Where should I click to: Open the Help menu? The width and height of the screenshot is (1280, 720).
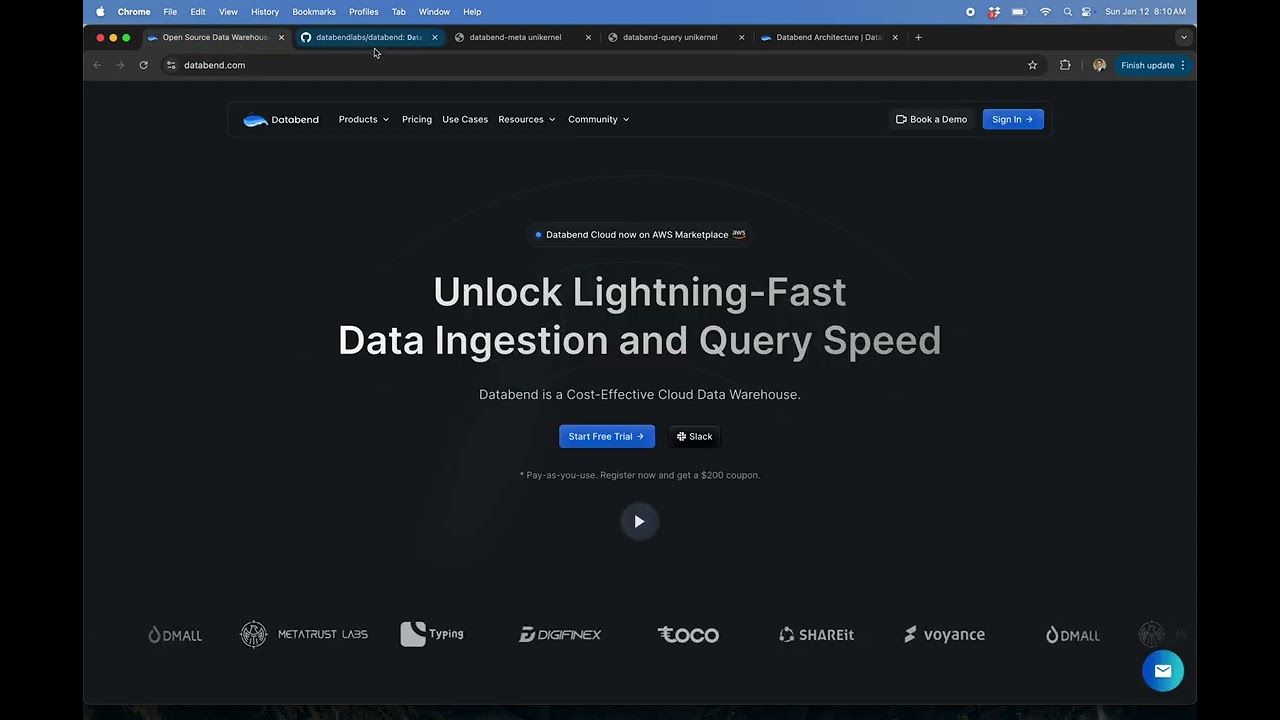472,12
